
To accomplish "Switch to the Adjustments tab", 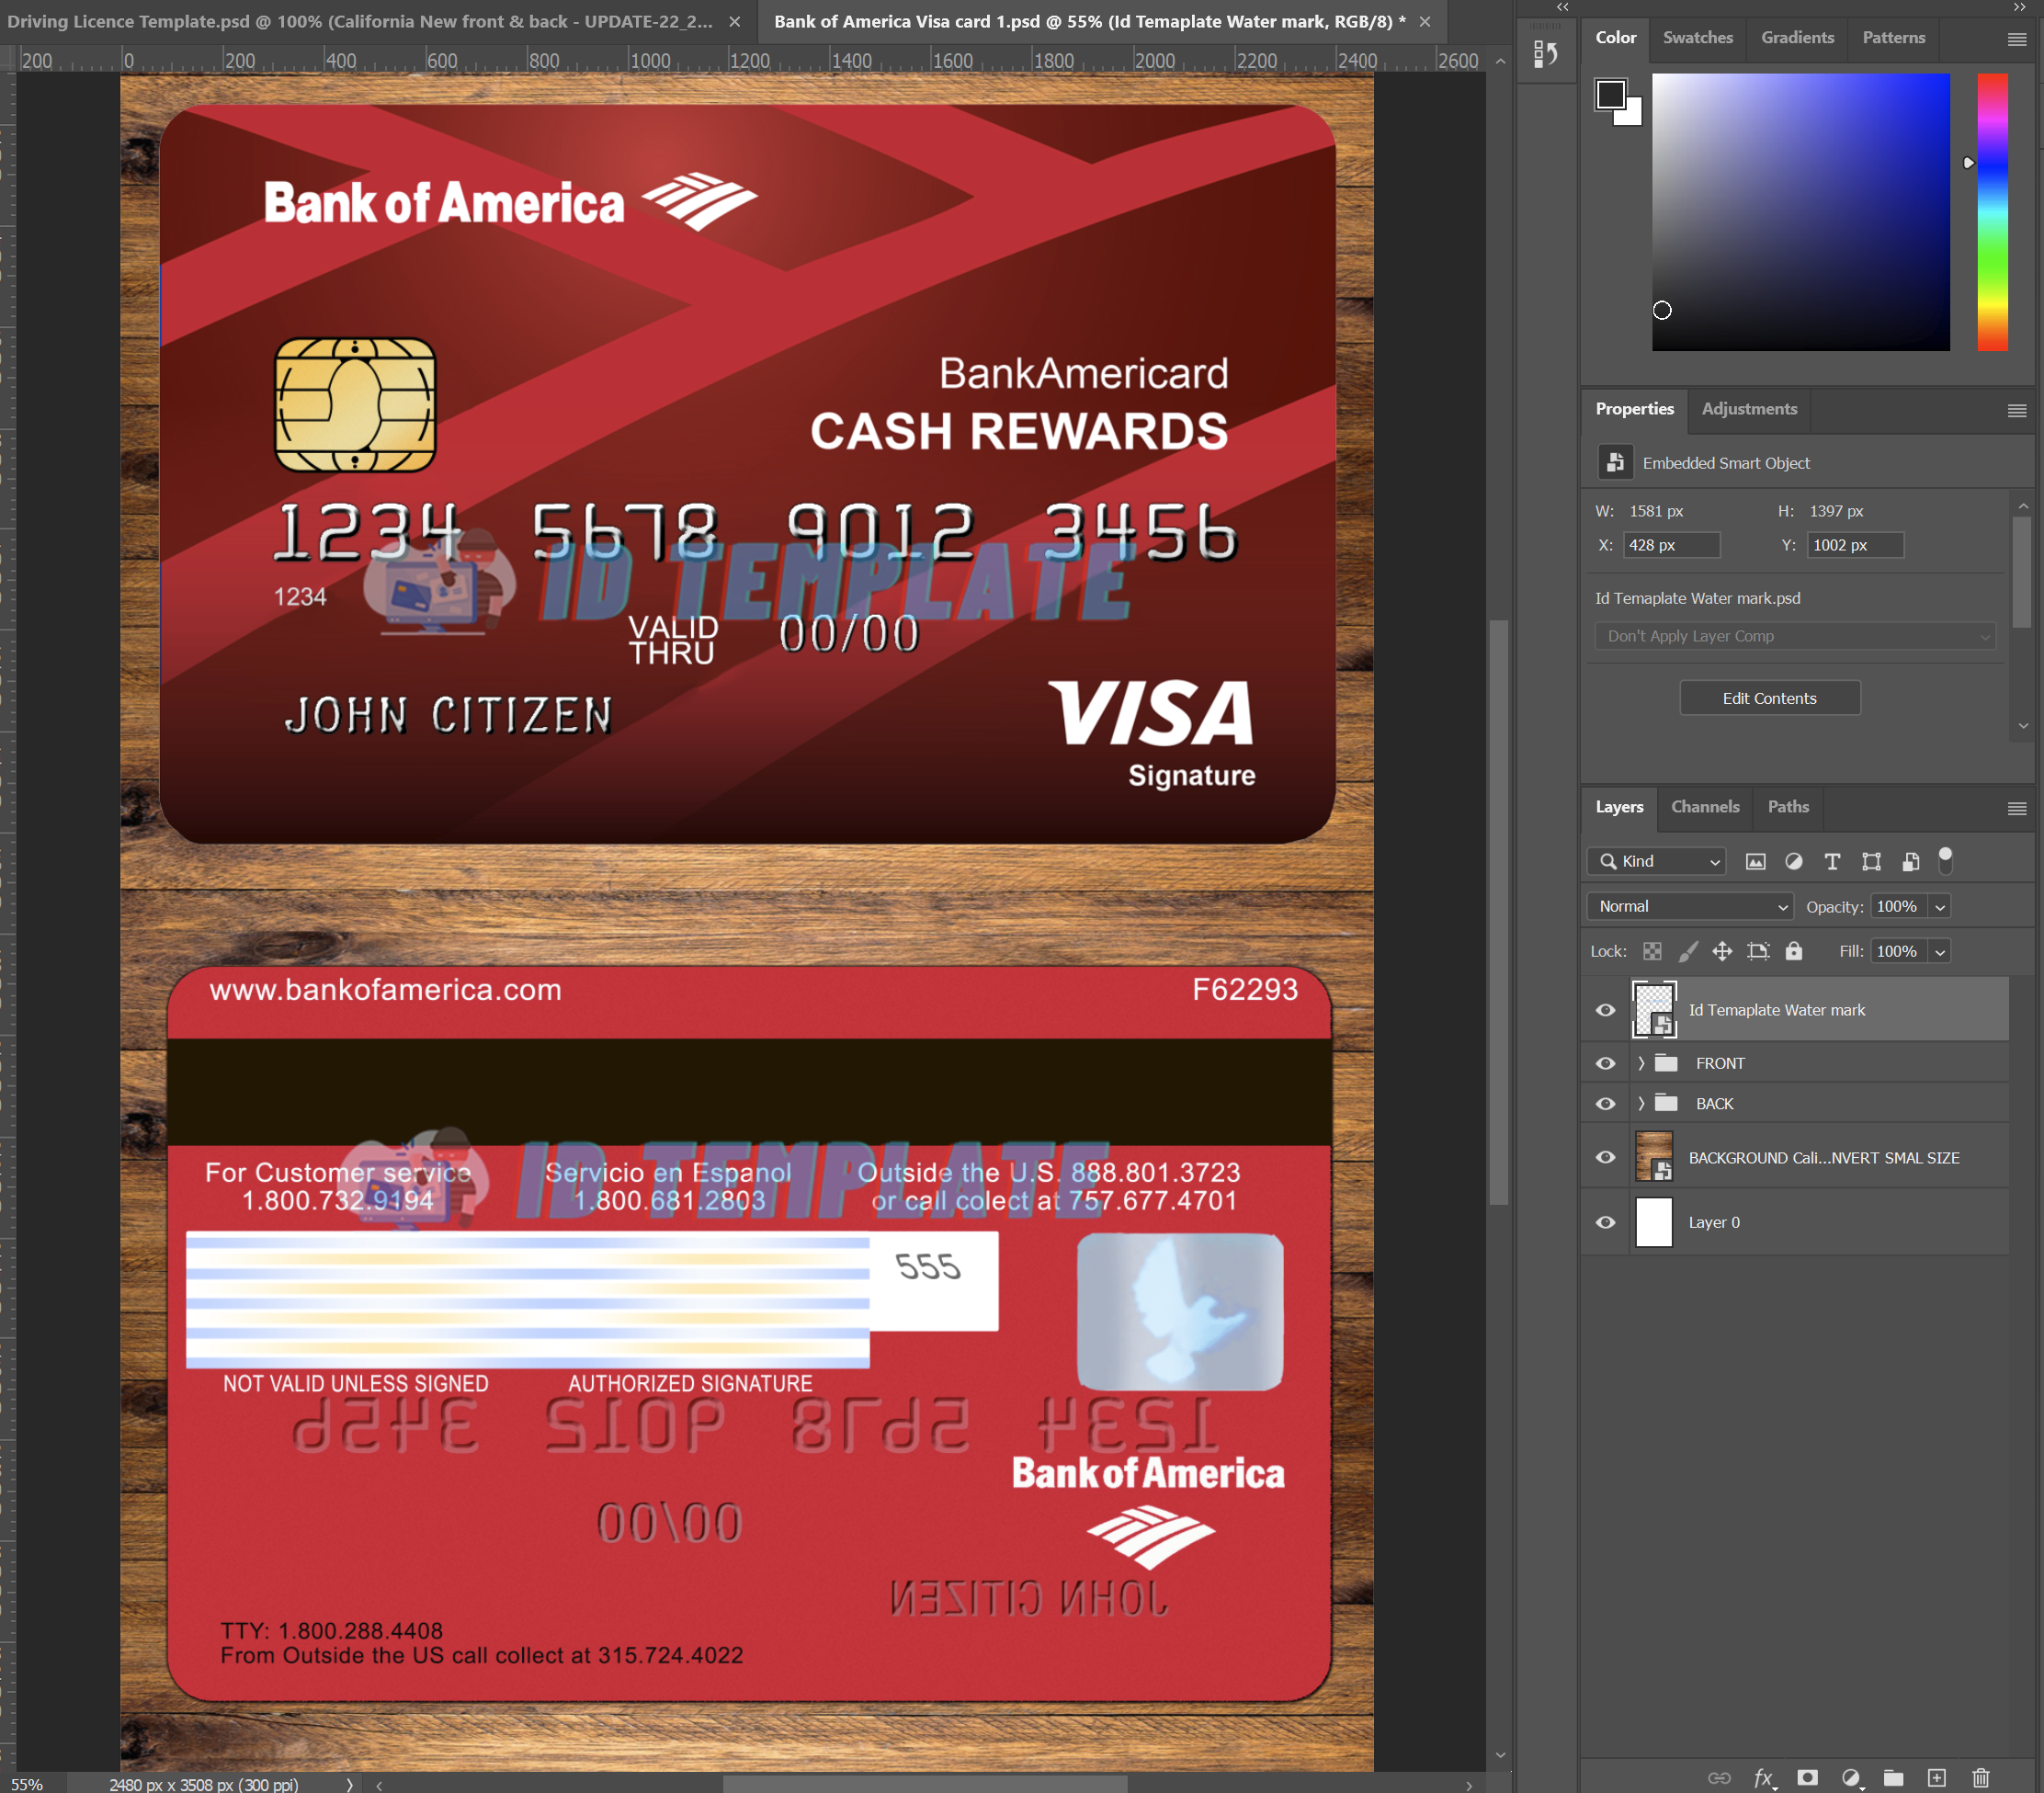I will coord(1749,409).
